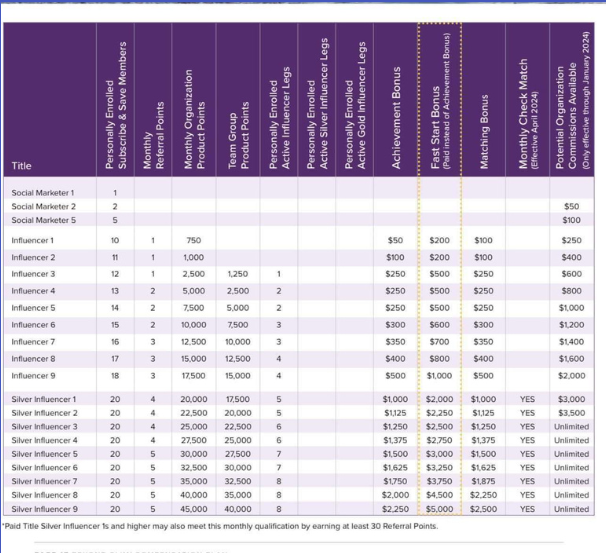Screen dimensions: 606x553
Task: Click "Personally Enrolled Active Gold Influencer Legs" header
Action: 355,105
